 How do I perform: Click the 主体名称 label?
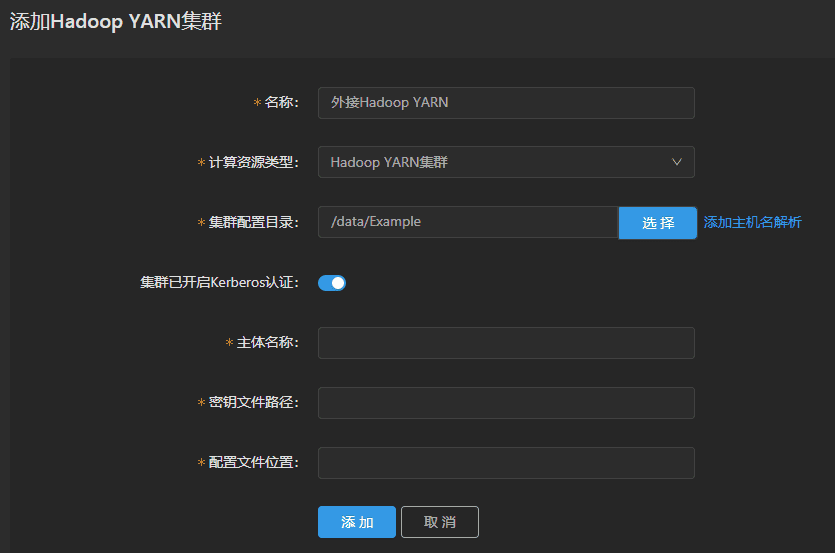coord(267,343)
